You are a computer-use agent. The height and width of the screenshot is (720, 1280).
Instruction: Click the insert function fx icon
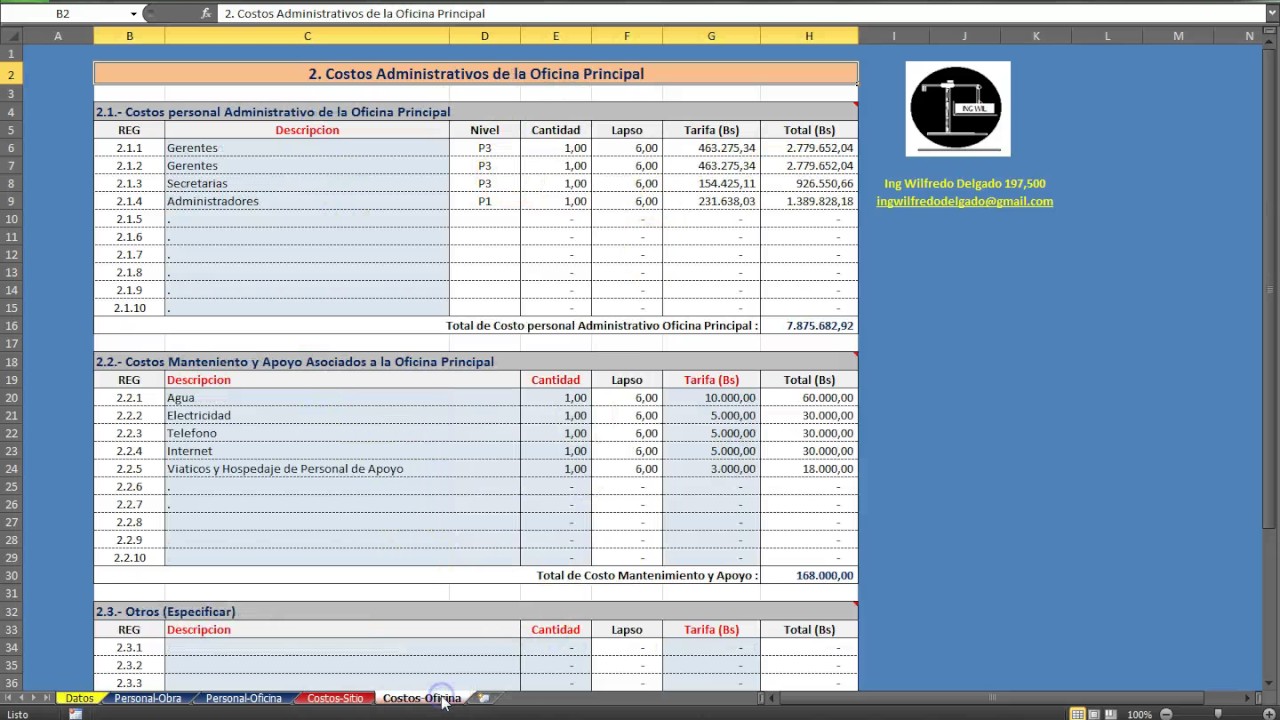(x=206, y=14)
